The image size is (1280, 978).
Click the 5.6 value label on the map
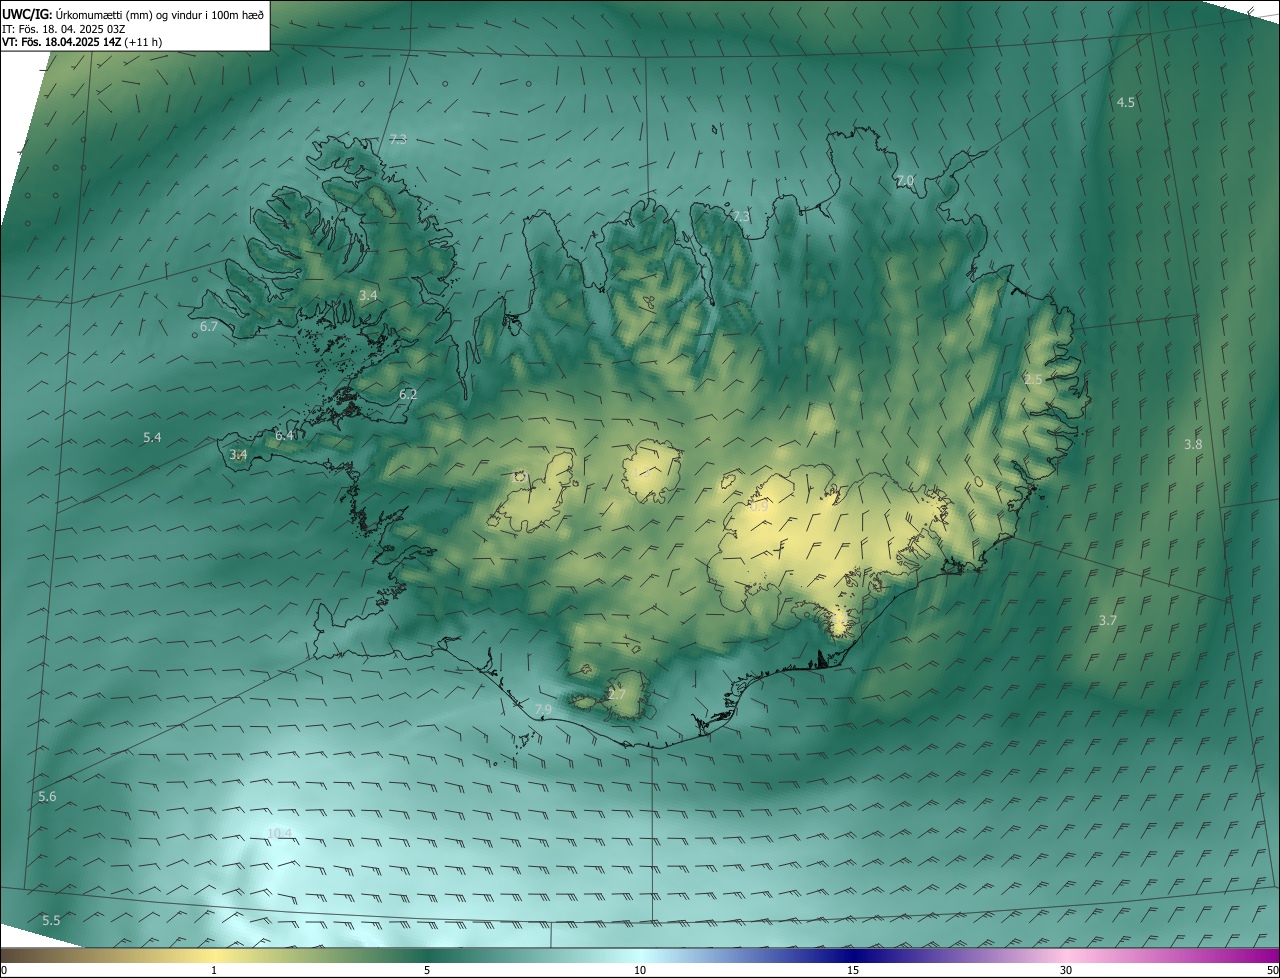click(x=47, y=797)
